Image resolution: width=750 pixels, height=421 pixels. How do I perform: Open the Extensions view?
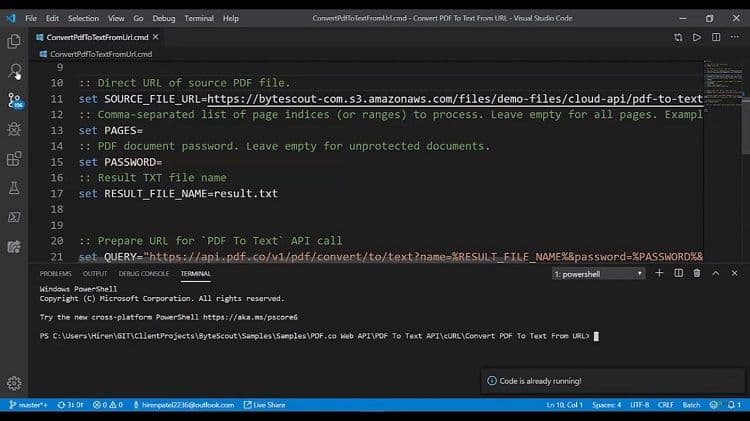tap(14, 158)
